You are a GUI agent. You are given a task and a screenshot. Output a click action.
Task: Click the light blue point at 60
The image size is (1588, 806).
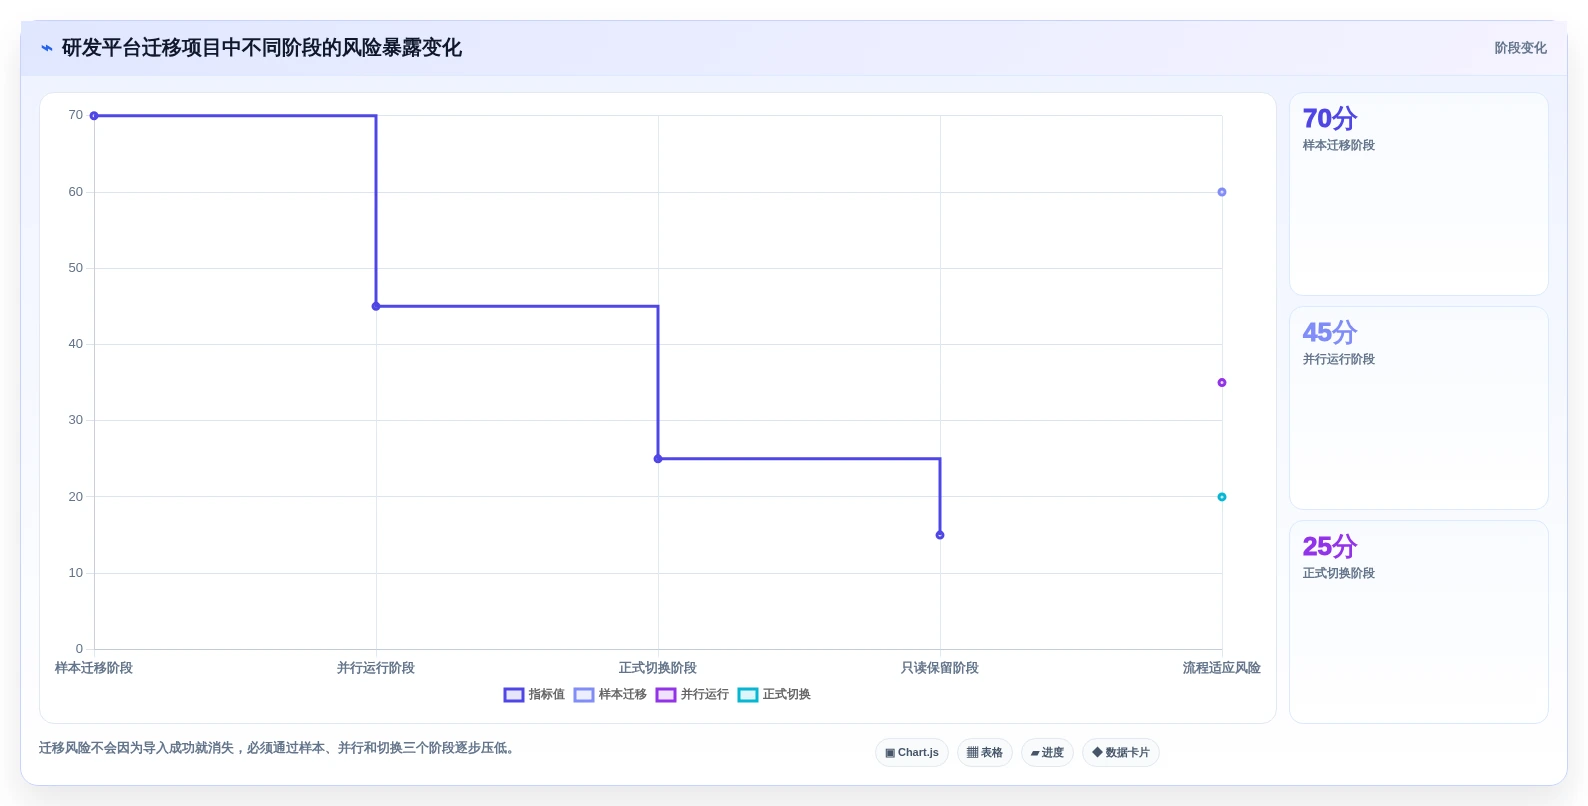coord(1222,192)
